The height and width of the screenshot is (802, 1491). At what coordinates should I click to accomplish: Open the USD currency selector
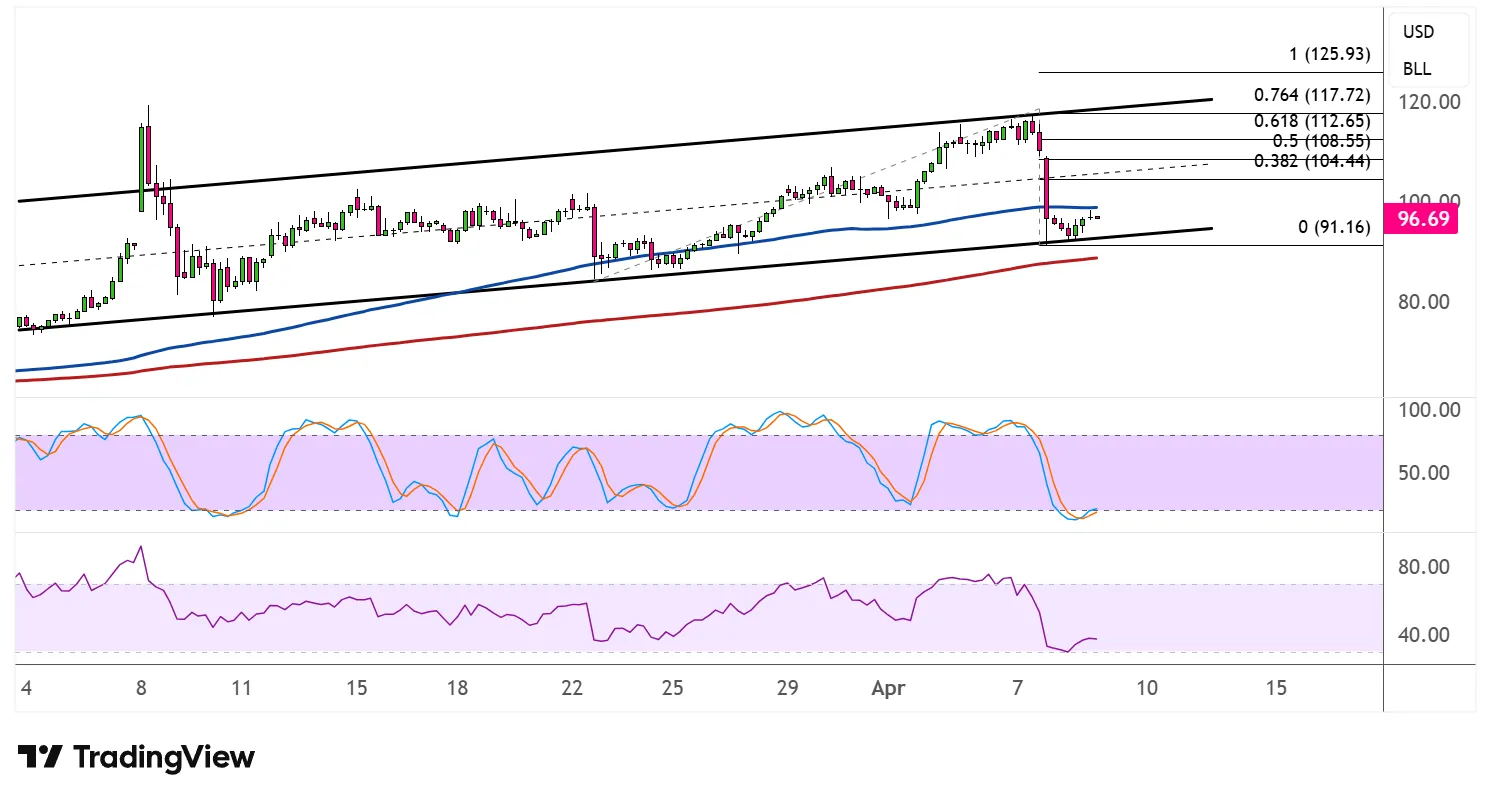coord(1417,32)
